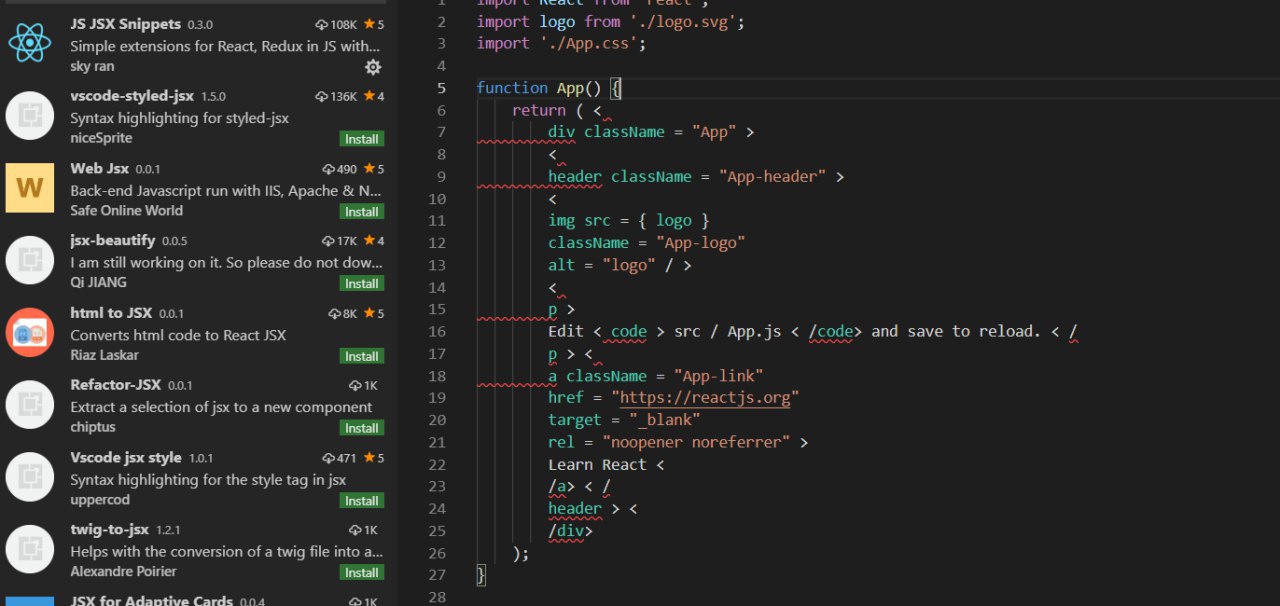Open Refactor-JSX extension icon
This screenshot has width=1280, height=606.
(30, 405)
